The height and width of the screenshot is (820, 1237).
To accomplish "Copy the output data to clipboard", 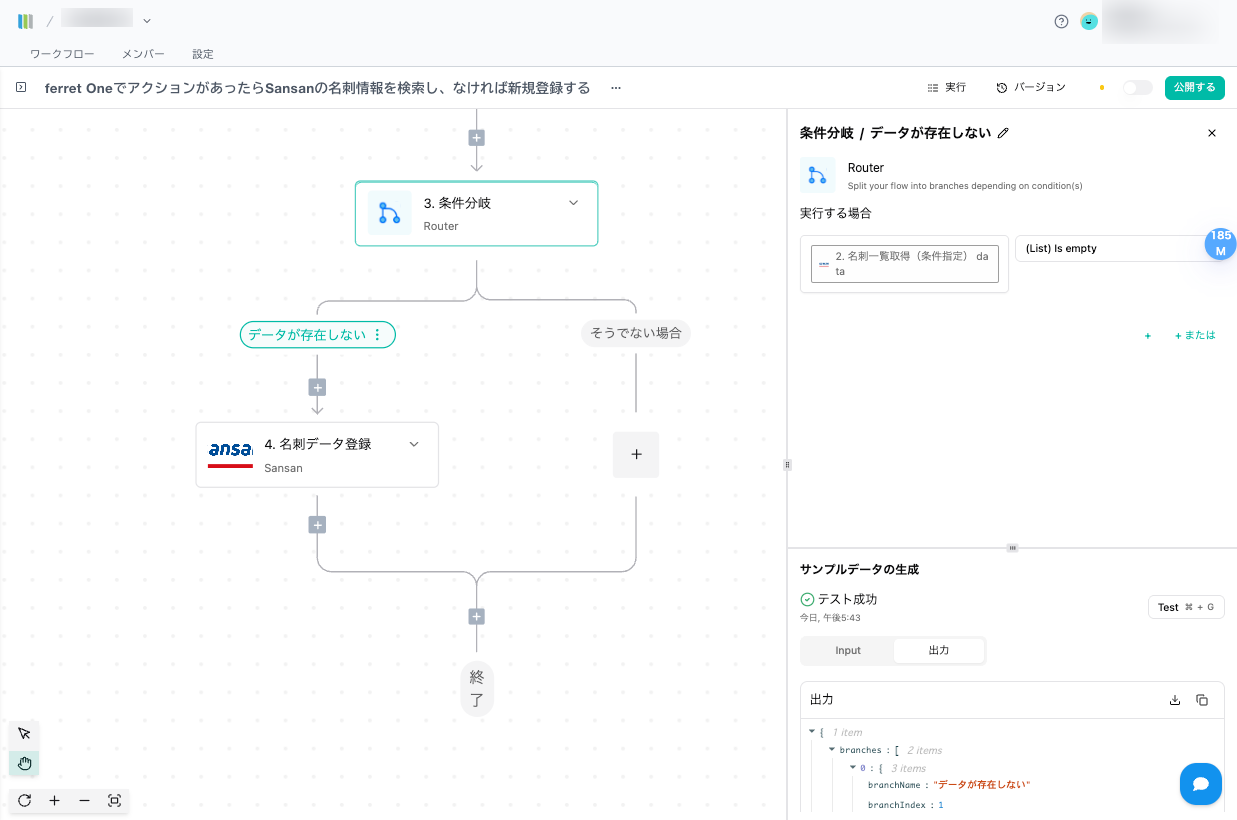I will point(1202,700).
